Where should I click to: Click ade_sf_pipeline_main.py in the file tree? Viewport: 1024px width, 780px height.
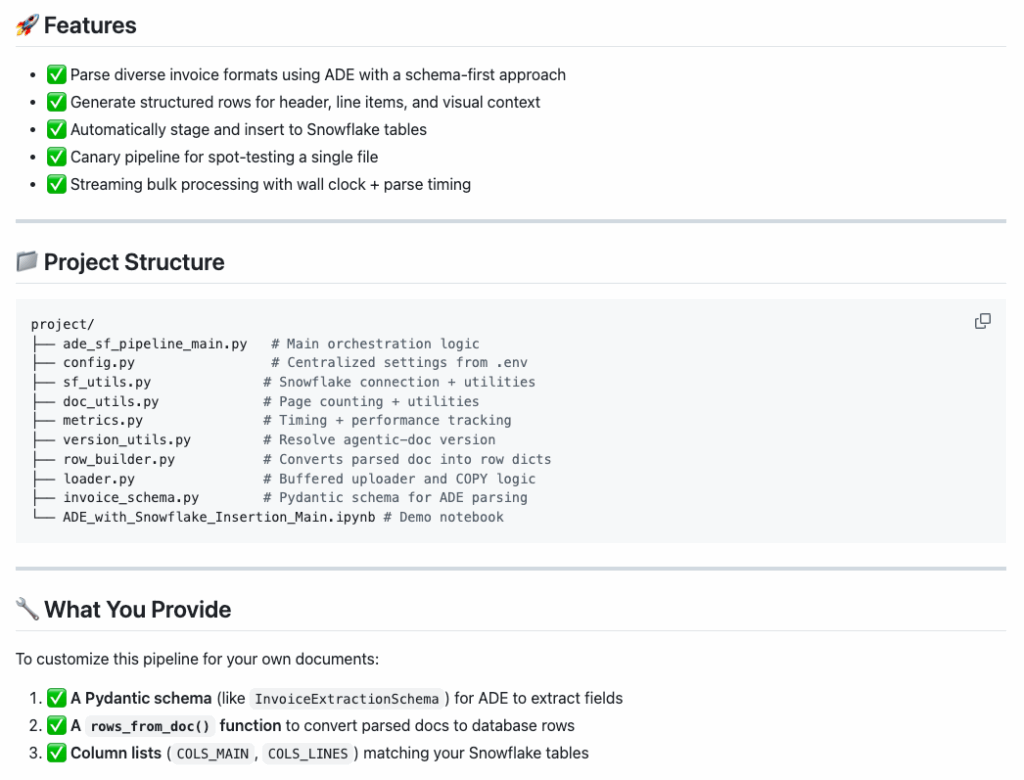click(154, 344)
